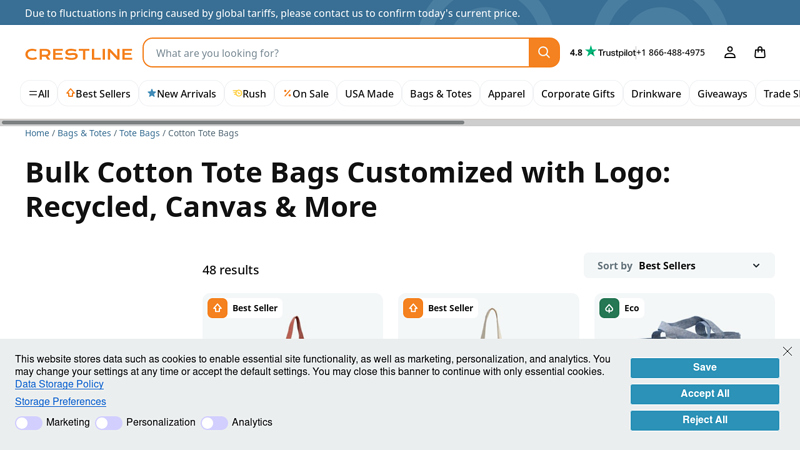This screenshot has height=450, width=800.
Task: Open the Giveaways nav item
Action: pyautogui.click(x=722, y=94)
